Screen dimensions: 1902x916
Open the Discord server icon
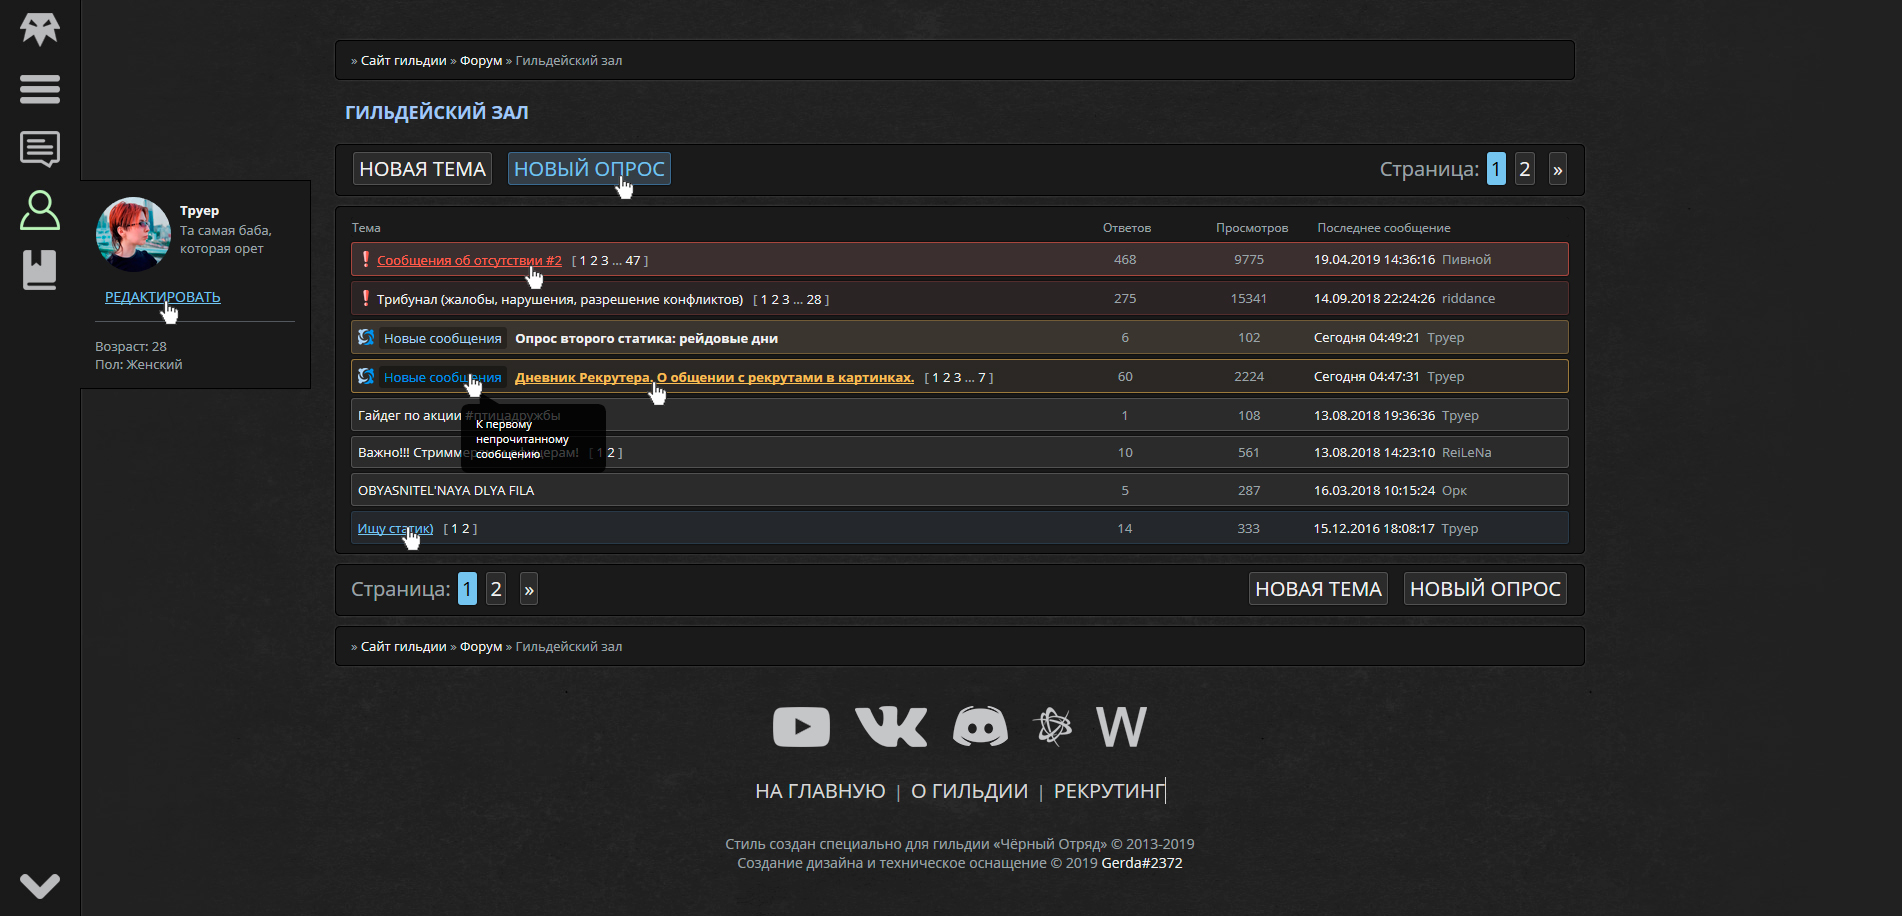coord(980,727)
